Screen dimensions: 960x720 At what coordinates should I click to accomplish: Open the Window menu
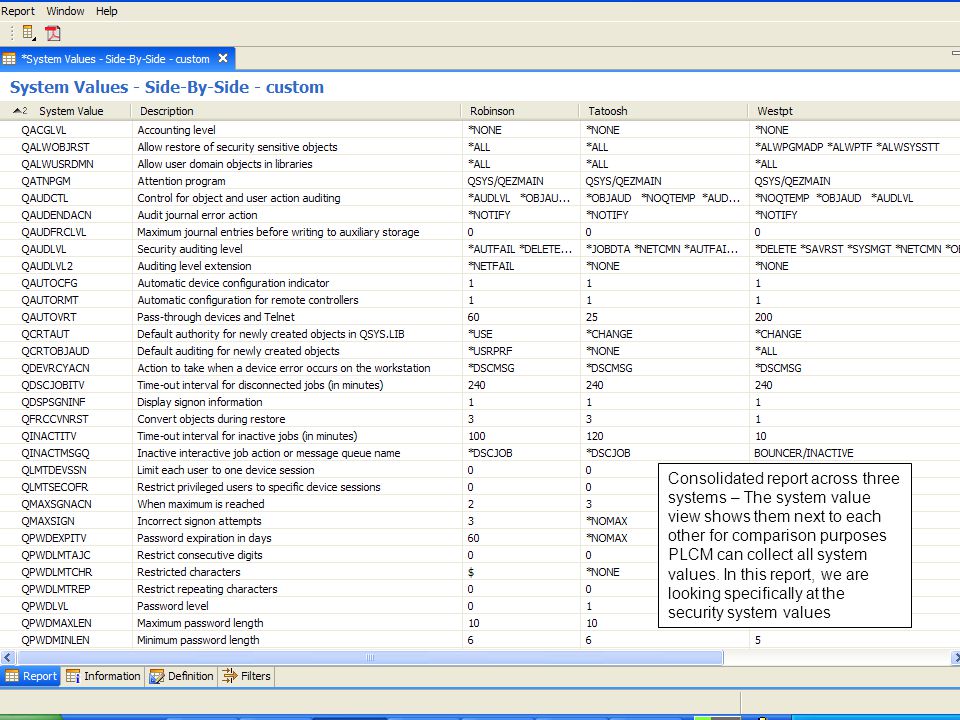66,11
